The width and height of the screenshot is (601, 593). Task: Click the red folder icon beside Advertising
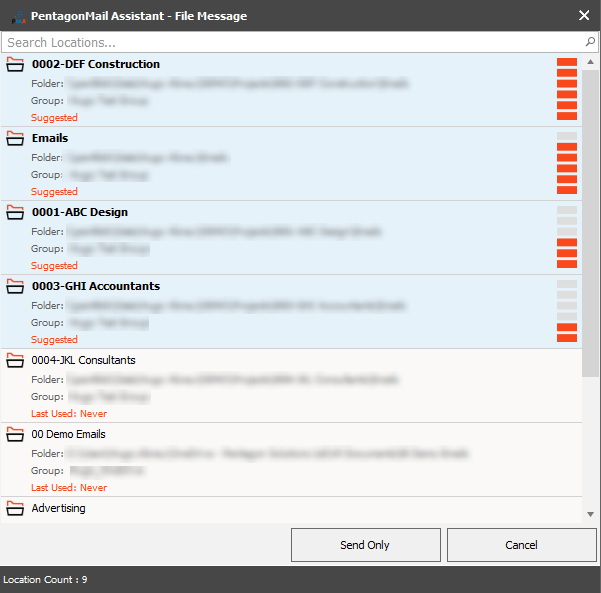tap(15, 509)
